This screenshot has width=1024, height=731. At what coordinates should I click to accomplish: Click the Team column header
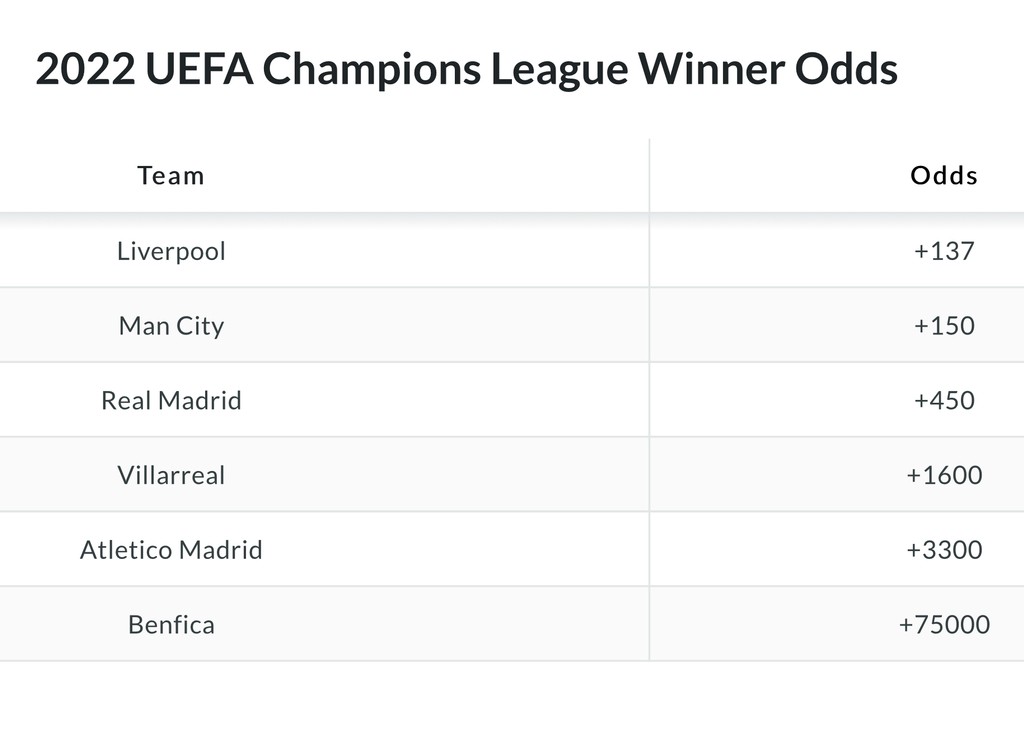pyautogui.click(x=171, y=176)
